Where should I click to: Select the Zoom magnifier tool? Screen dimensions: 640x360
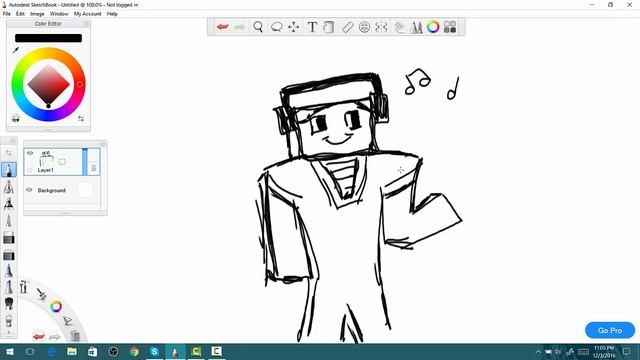[x=258, y=27]
